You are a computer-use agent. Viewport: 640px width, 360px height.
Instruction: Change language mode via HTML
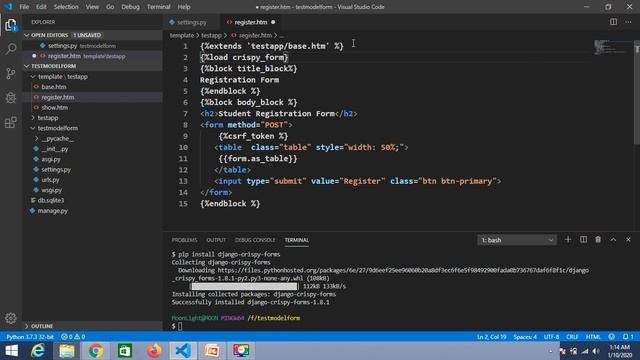pos(593,337)
